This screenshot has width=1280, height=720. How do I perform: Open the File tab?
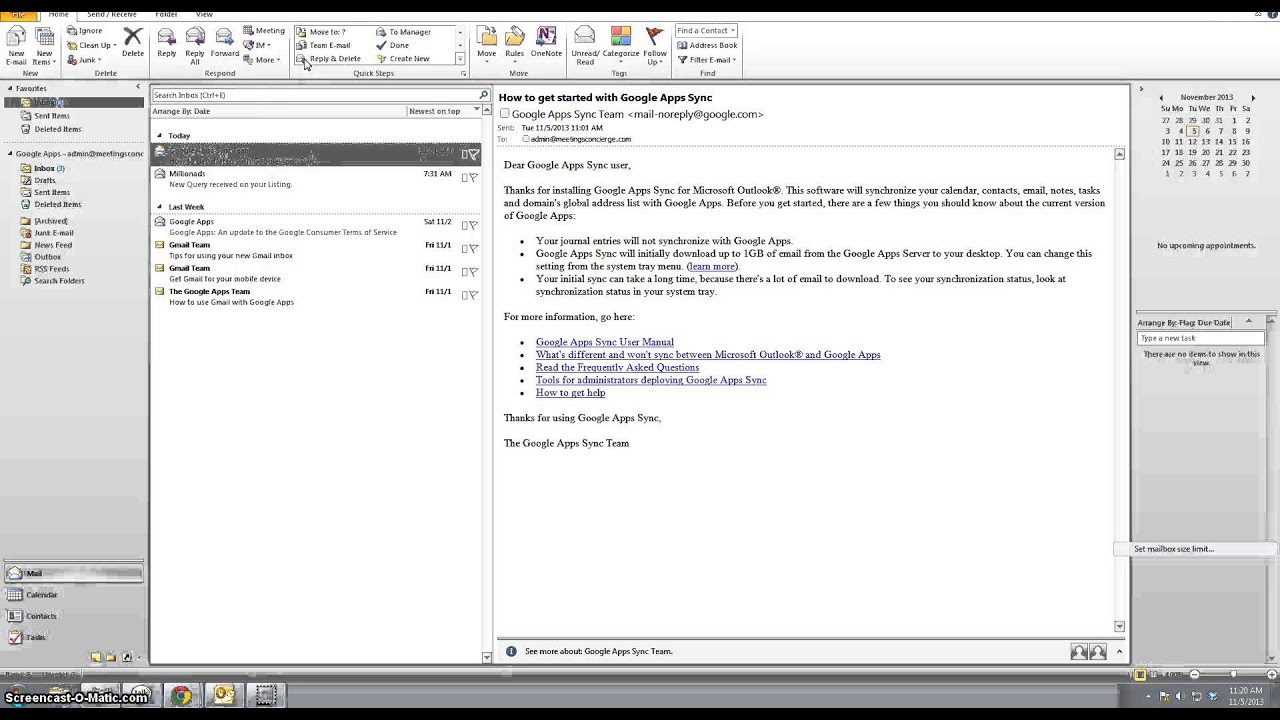(18, 14)
